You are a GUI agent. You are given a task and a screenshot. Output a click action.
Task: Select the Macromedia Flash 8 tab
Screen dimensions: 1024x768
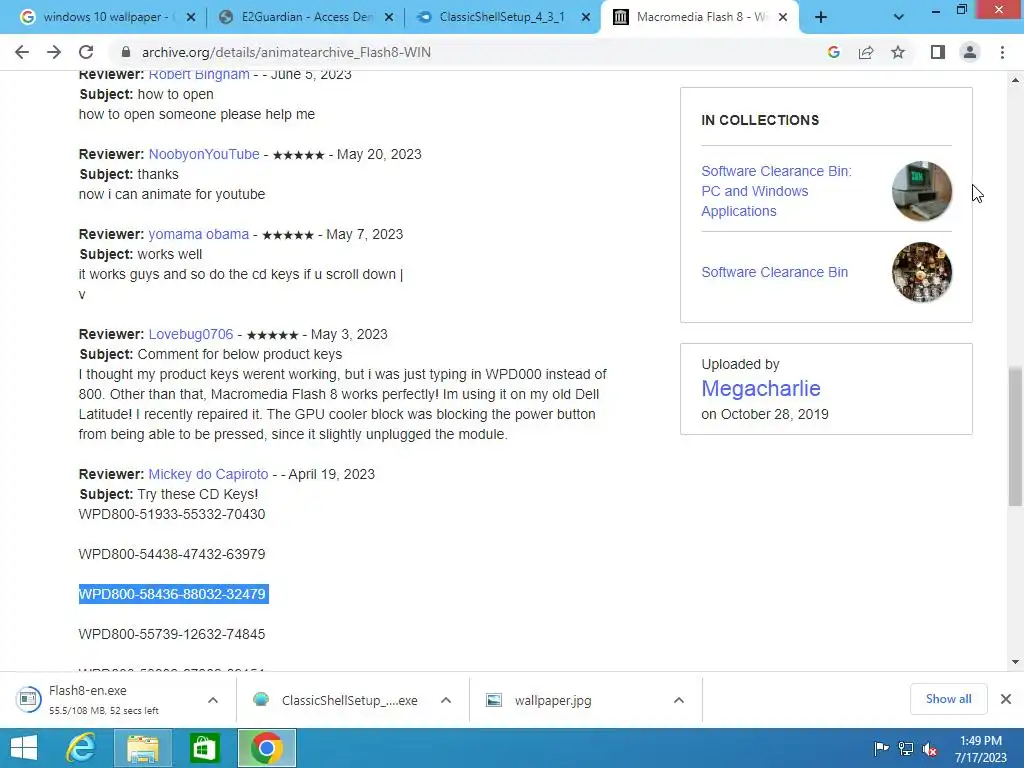[x=701, y=17]
